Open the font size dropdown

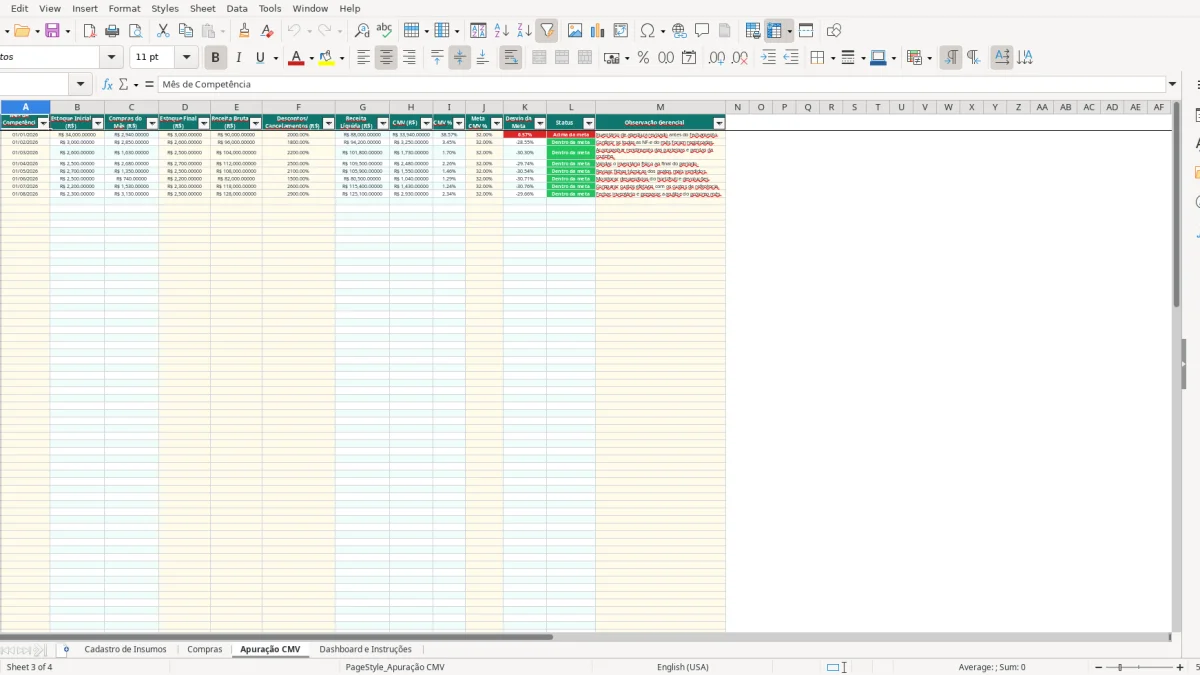[x=187, y=58]
